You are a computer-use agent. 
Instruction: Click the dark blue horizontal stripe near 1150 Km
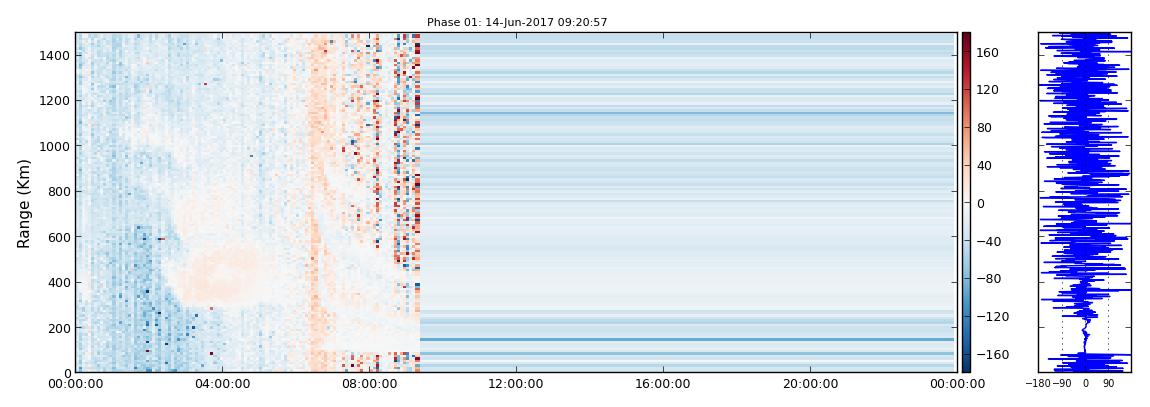(687, 113)
